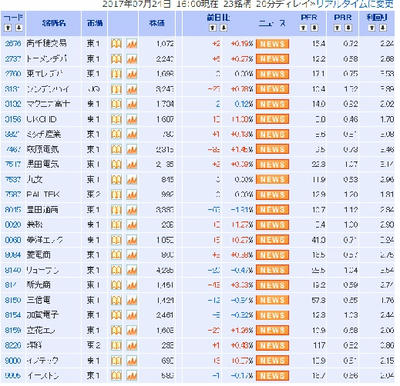Open NEWS for PALTEK
The height and width of the screenshot is (386, 400).
(x=272, y=195)
